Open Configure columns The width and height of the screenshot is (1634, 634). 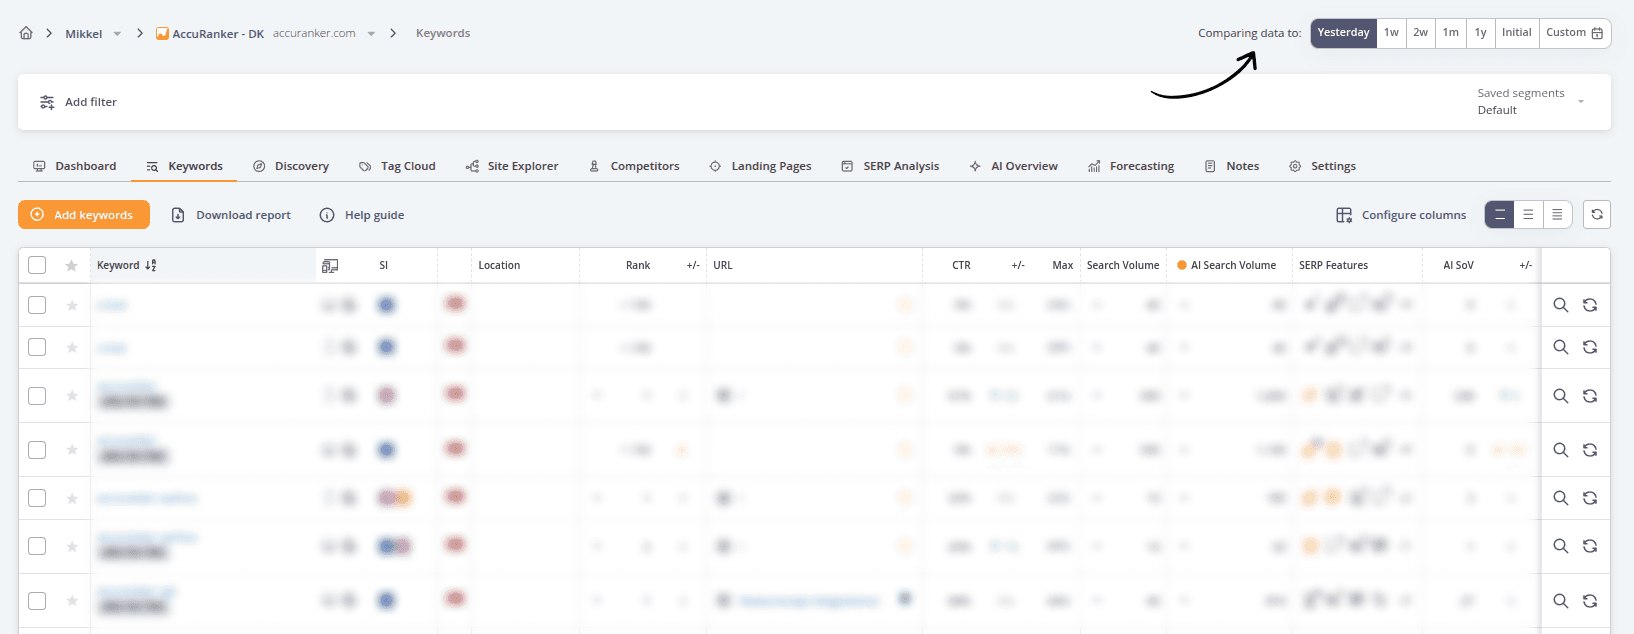1401,215
